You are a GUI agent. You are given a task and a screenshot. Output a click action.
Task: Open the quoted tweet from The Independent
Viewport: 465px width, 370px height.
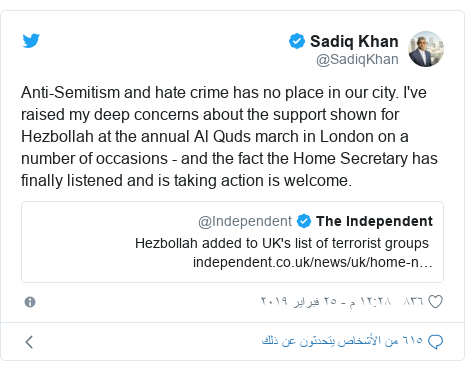[232, 242]
